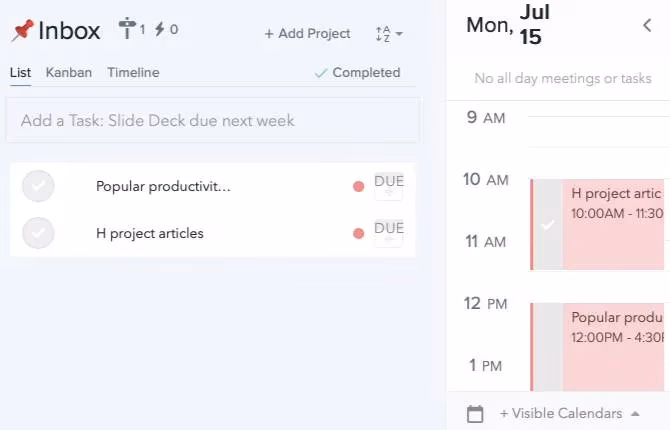The image size is (670, 430).
Task: Click the lightning bolt icon with count 0
Action: (159, 29)
